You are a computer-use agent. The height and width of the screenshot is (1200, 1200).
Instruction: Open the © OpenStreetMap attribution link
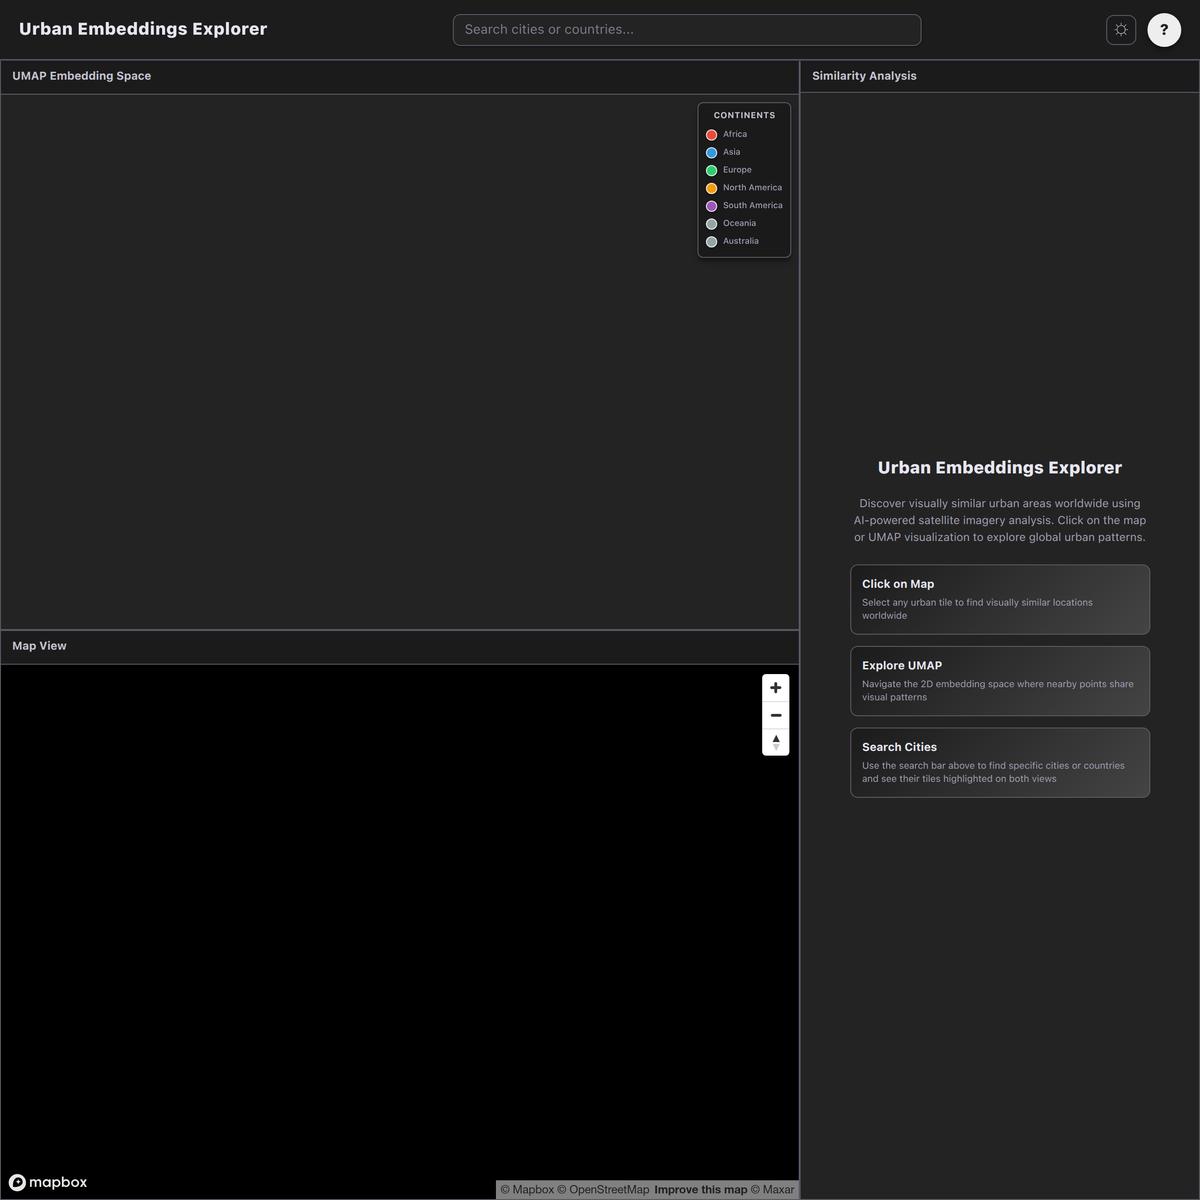click(603, 1190)
